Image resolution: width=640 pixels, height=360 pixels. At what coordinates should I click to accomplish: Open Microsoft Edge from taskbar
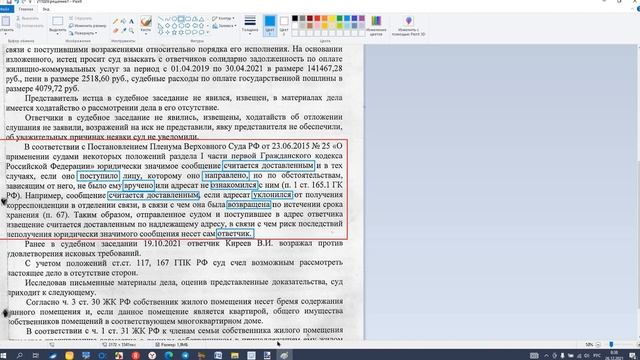[168, 356]
